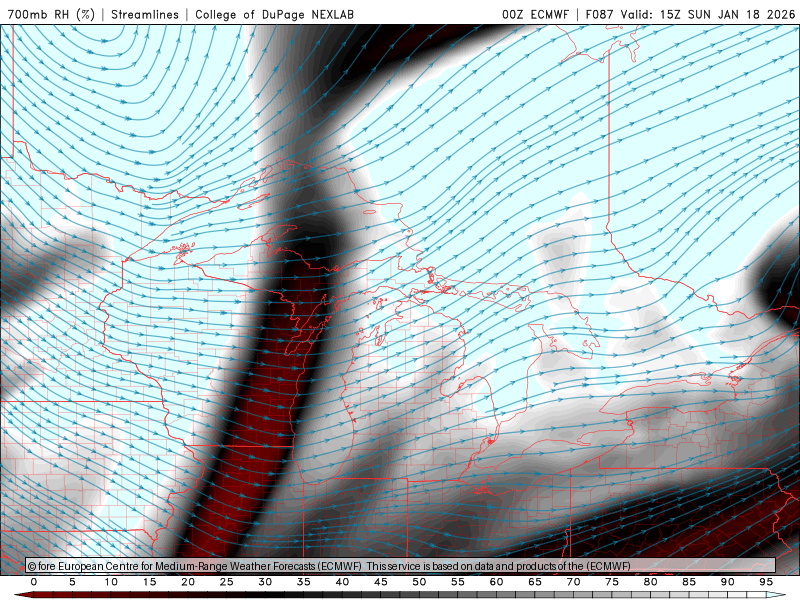The image size is (800, 600).
Task: Click the '65' value on the RH scale
Action: pos(535,582)
